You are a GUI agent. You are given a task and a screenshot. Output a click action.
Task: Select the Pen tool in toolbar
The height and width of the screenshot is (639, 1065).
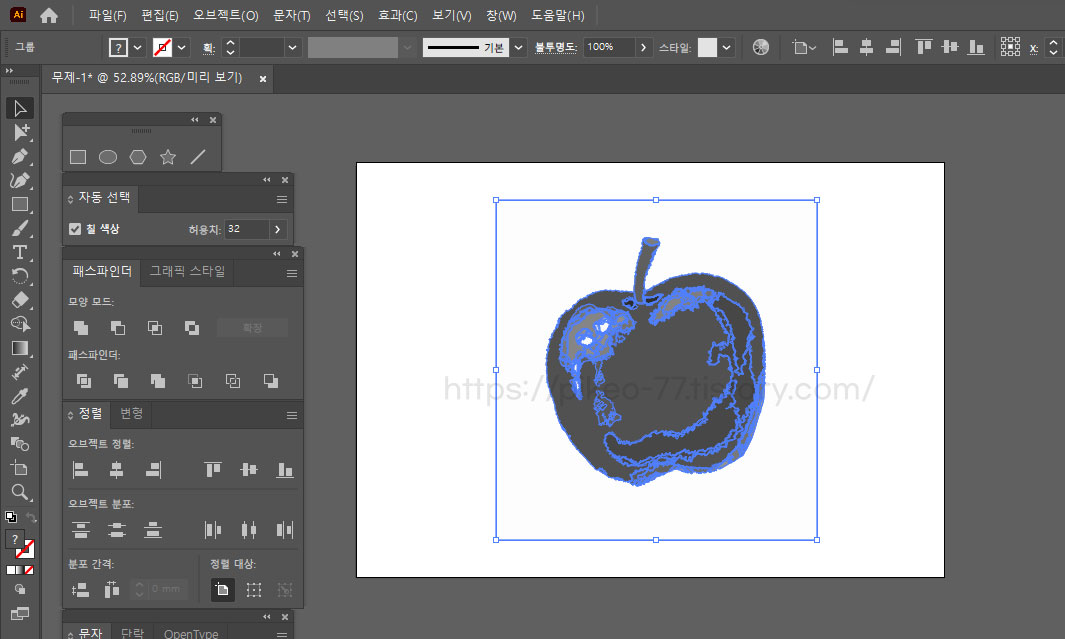(x=20, y=156)
